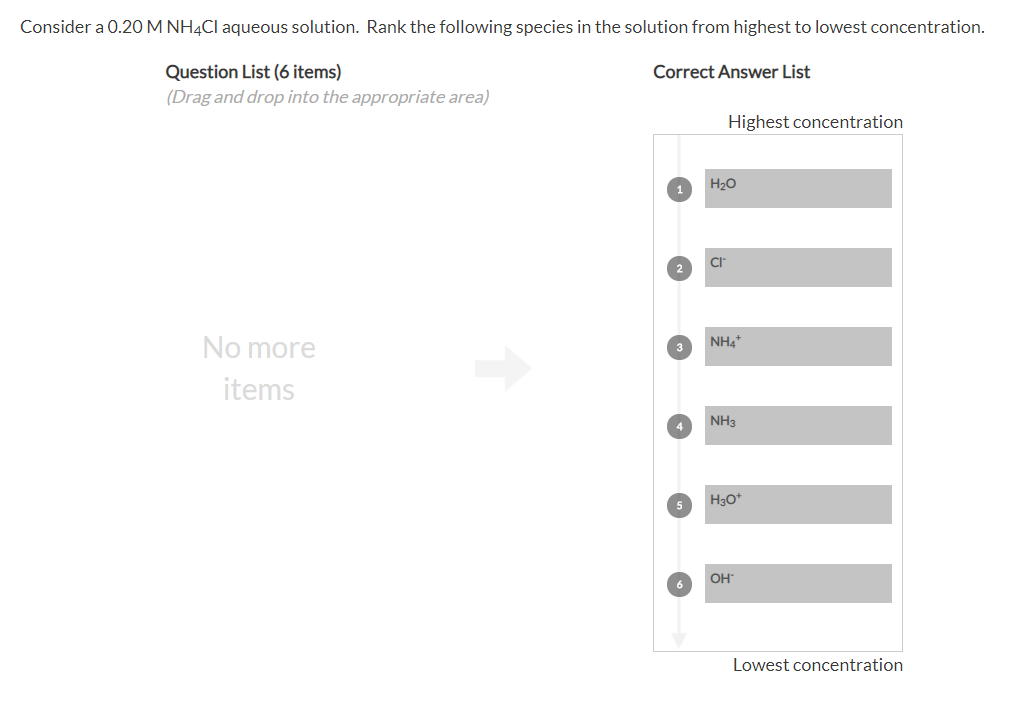Click the drag and drop instruction text

(327, 97)
